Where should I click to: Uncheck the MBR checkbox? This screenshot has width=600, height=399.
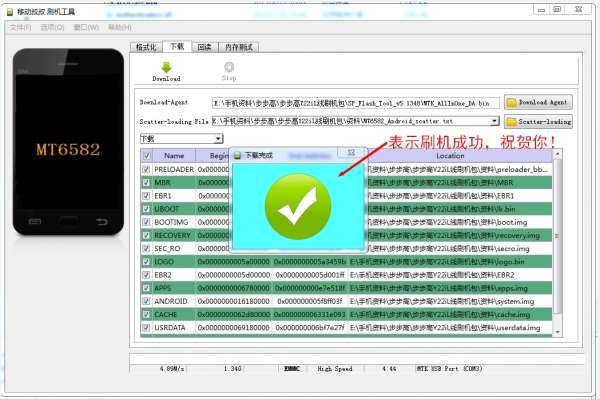146,182
